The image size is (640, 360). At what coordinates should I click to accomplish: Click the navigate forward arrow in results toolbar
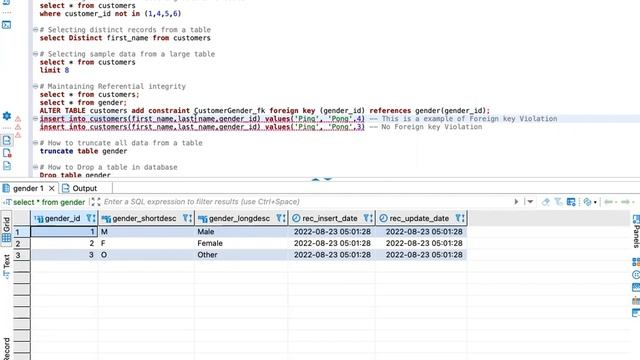[x=626, y=202]
